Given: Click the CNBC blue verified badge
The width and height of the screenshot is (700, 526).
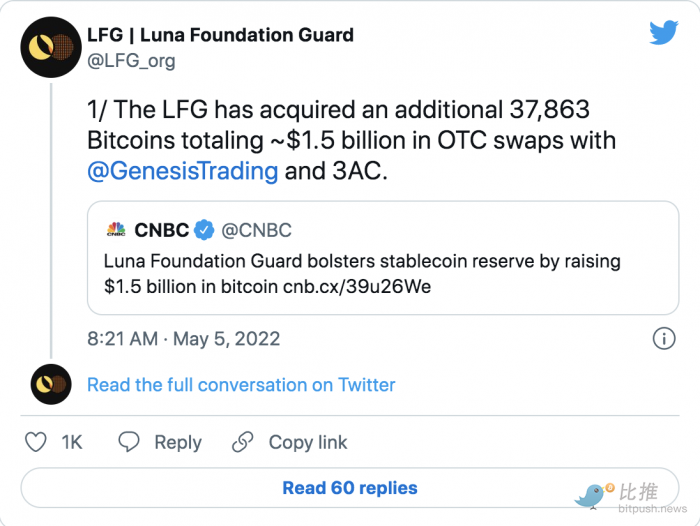Looking at the screenshot, I should [204, 230].
